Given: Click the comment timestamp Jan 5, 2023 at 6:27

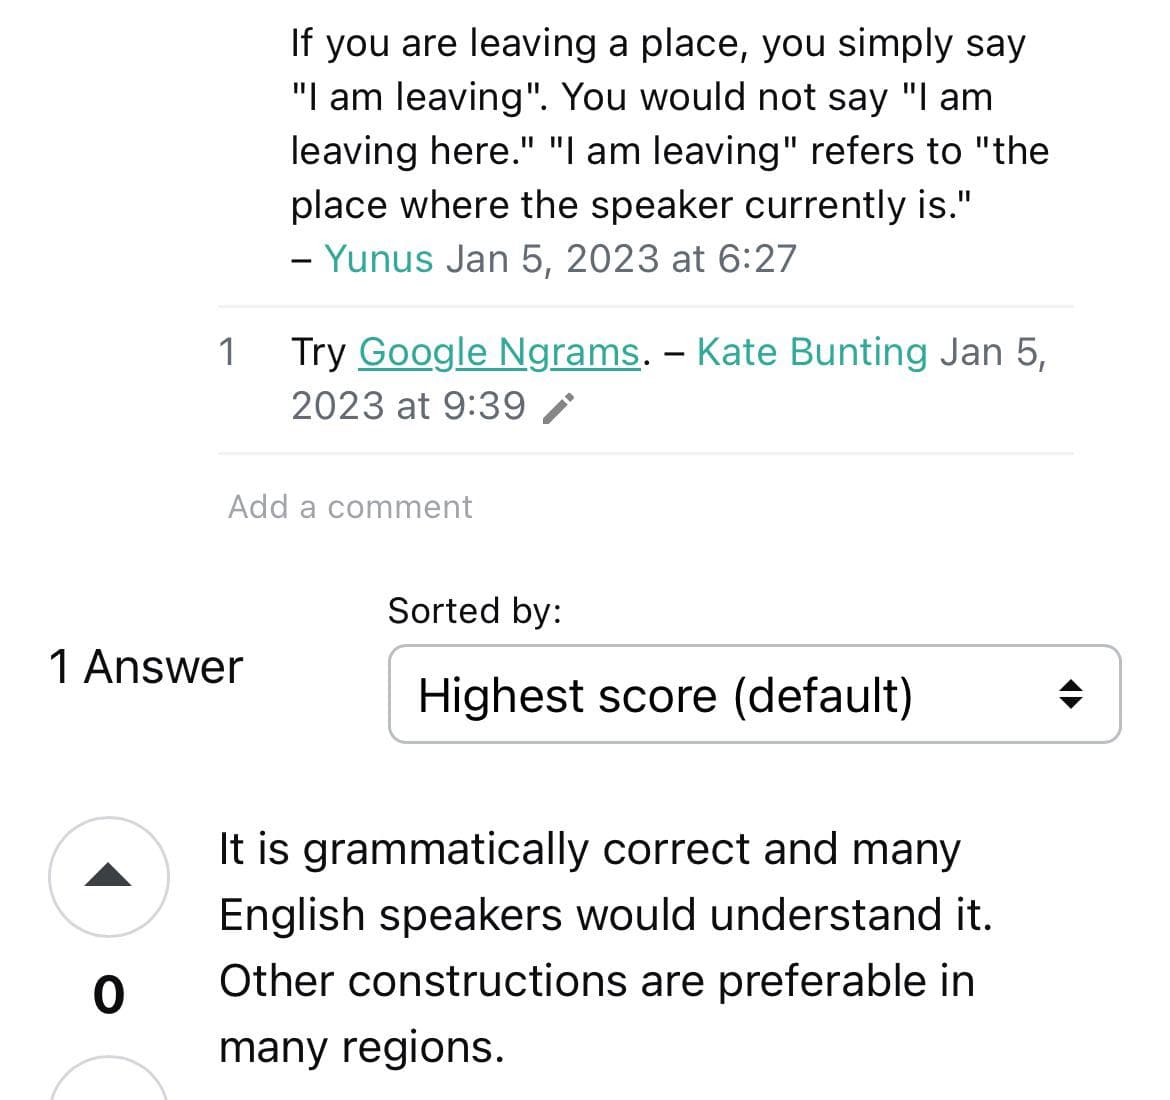Looking at the screenshot, I should click(x=622, y=259).
